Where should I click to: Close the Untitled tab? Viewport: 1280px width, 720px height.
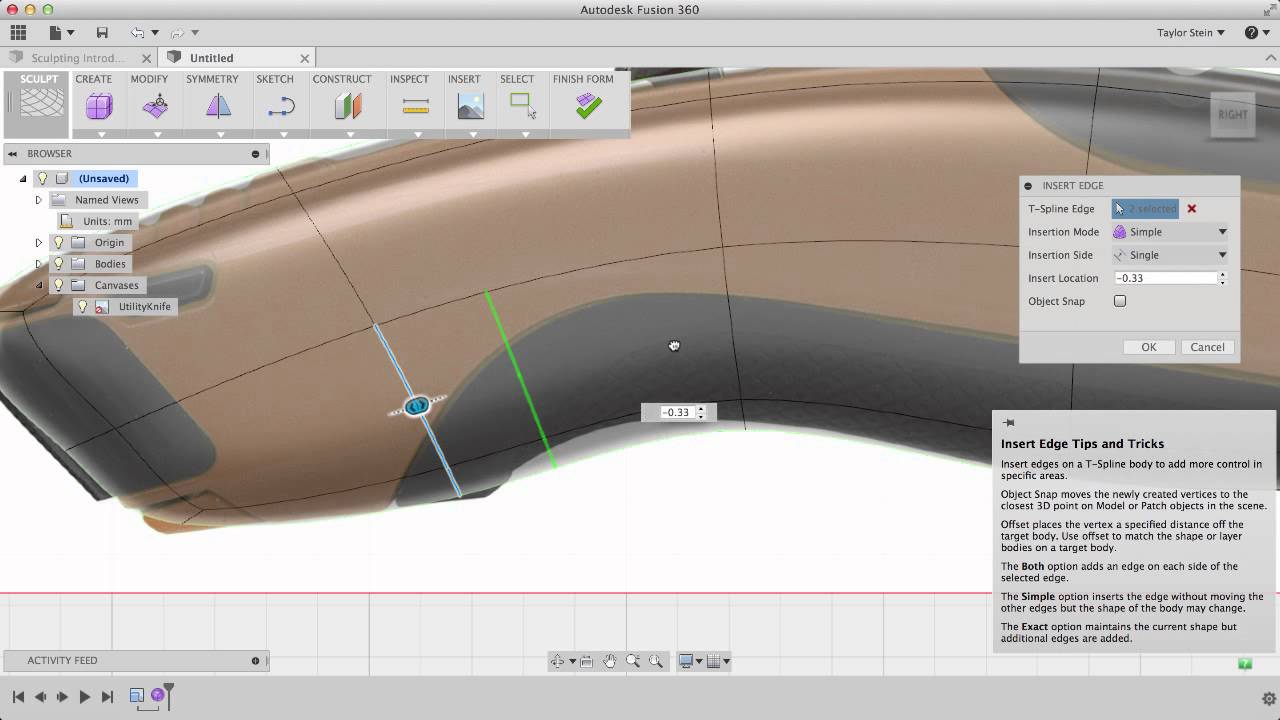point(305,58)
